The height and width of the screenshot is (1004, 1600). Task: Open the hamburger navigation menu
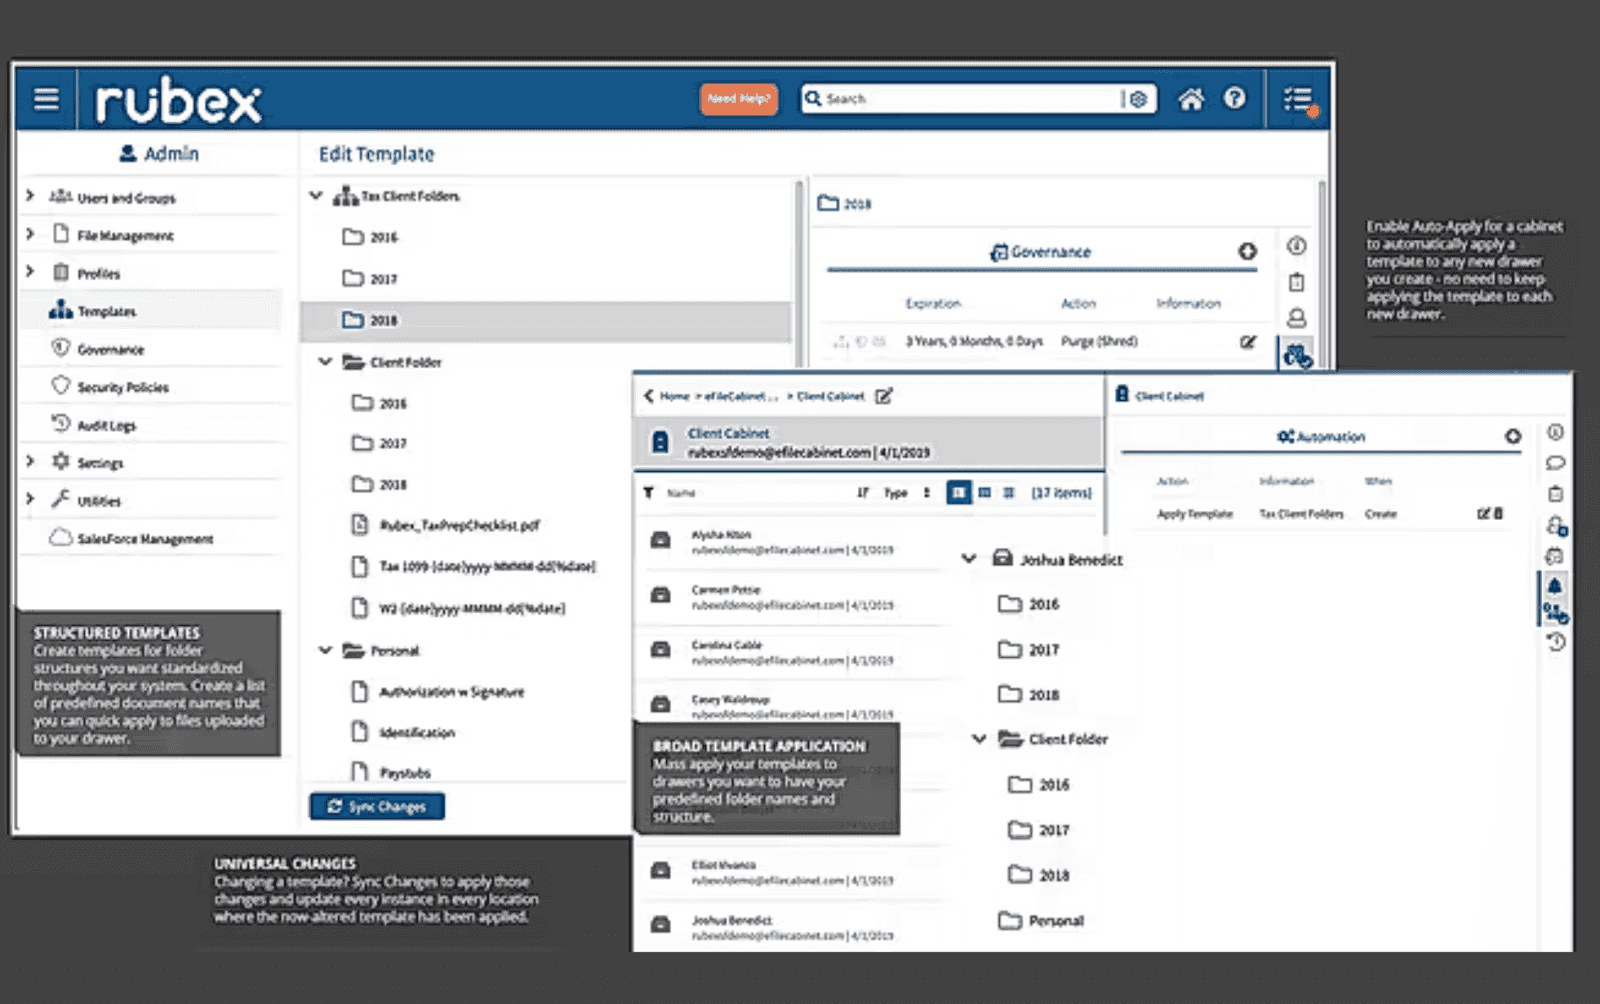tap(45, 98)
